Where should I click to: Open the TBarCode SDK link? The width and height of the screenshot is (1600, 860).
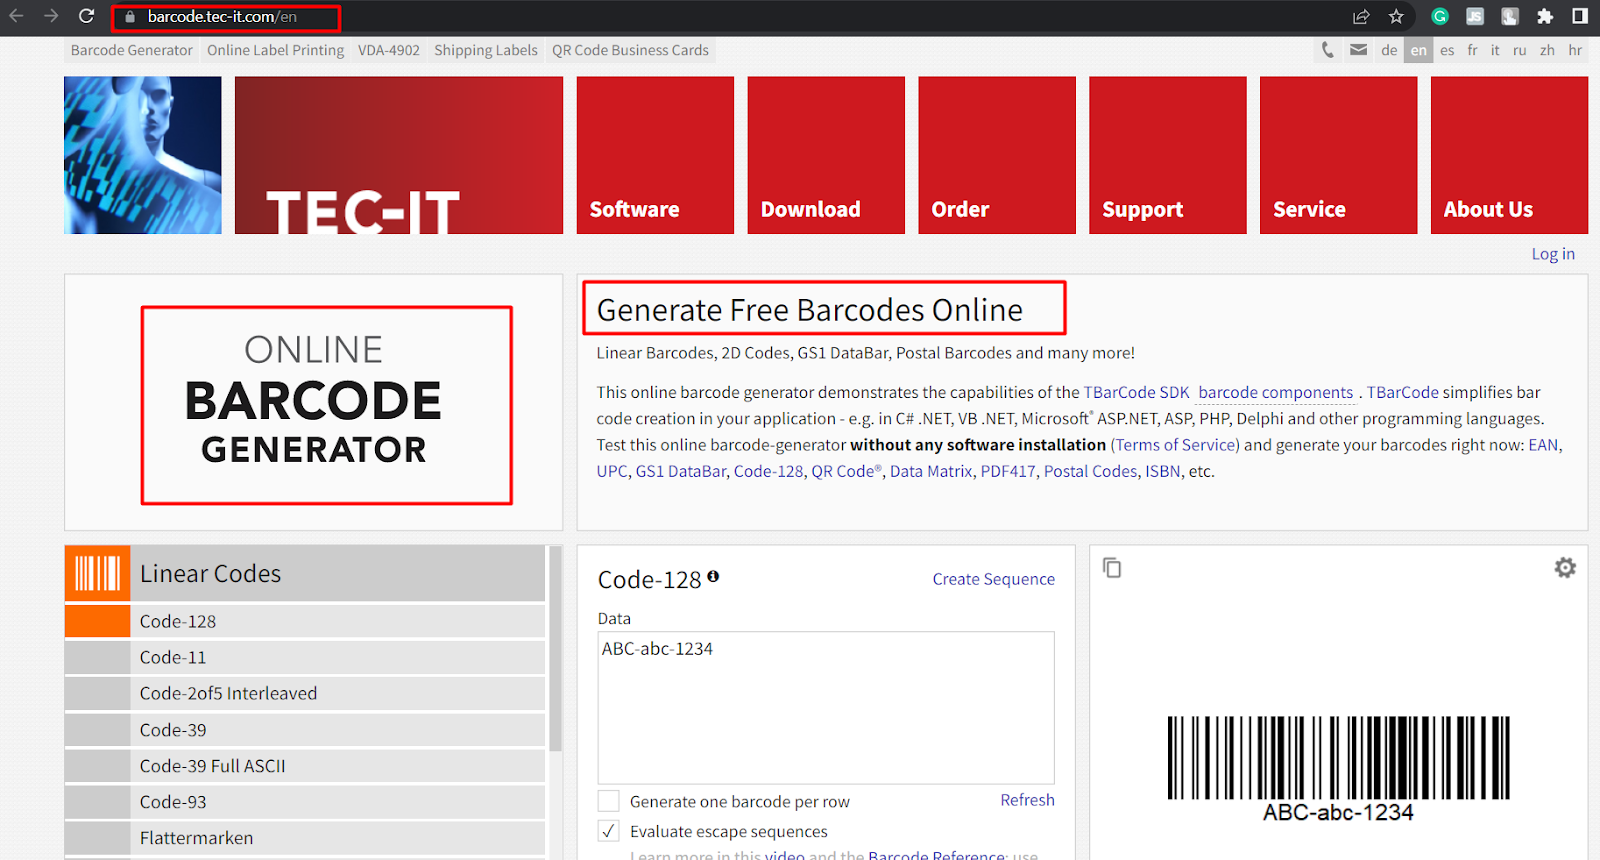pos(1137,392)
